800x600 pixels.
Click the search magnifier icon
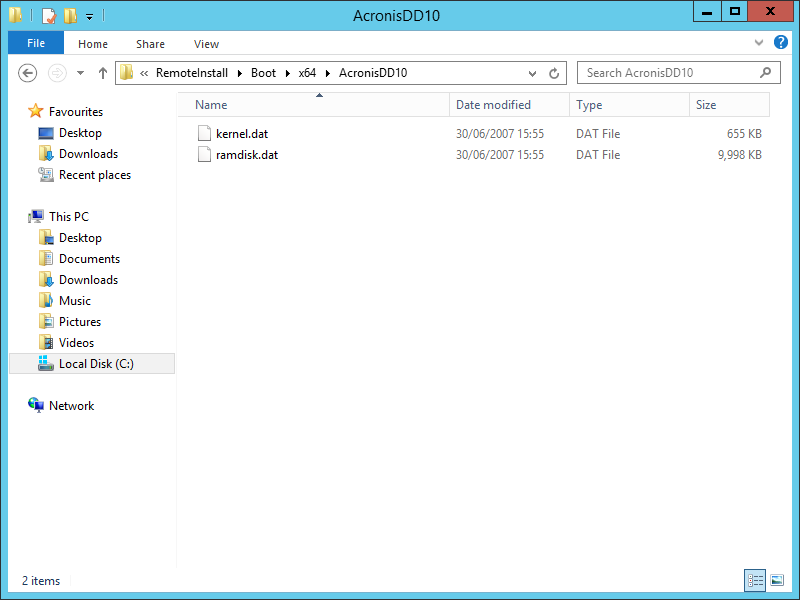click(x=765, y=72)
